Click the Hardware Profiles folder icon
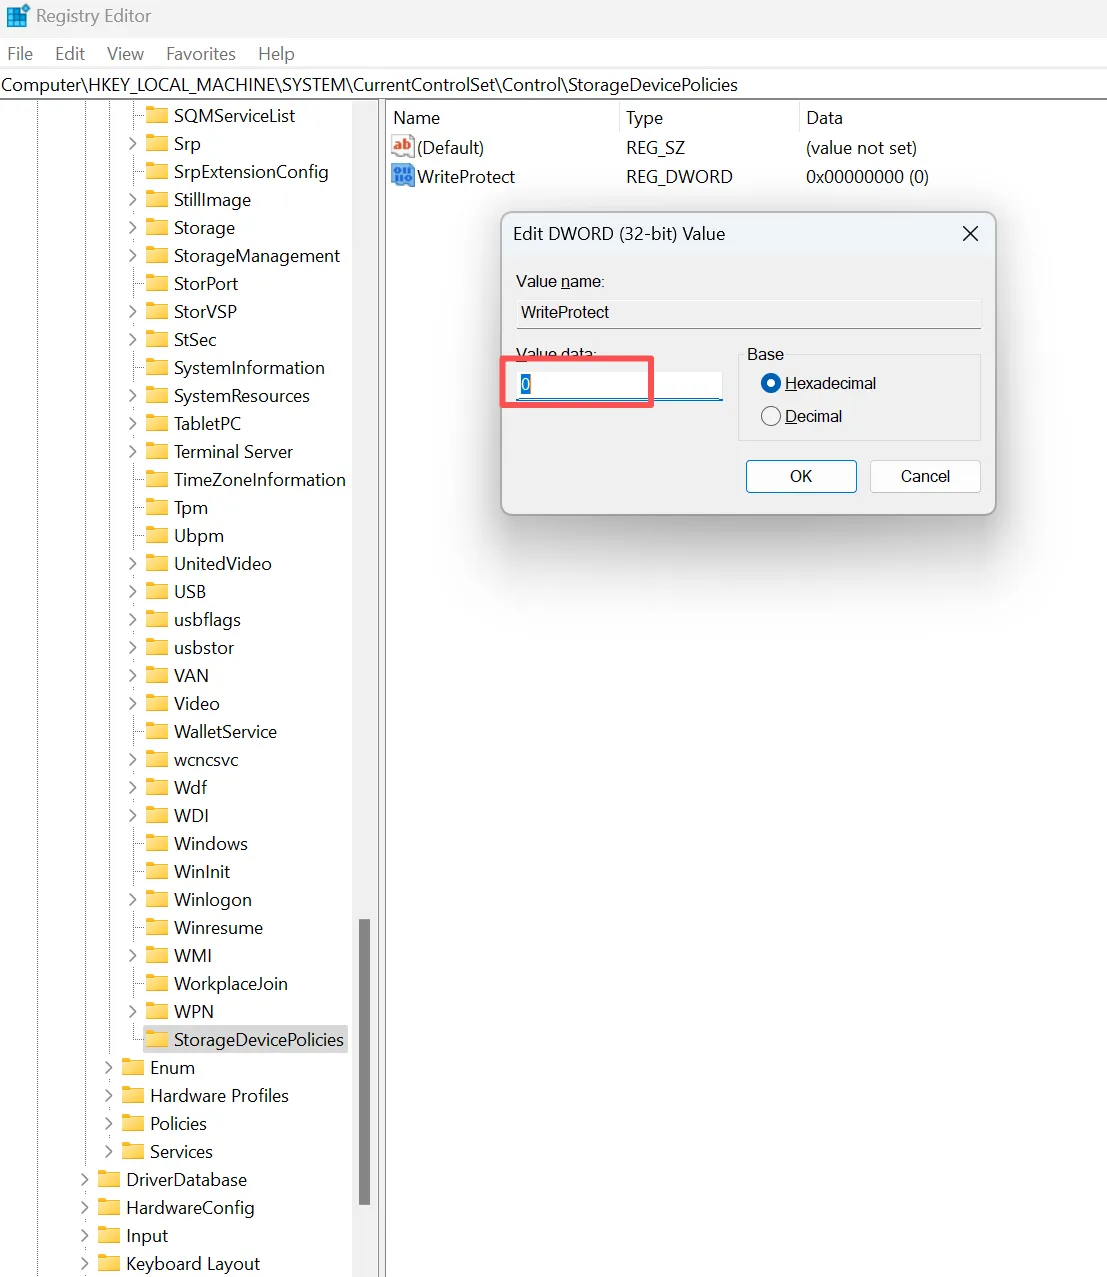This screenshot has width=1107, height=1277. 133,1095
